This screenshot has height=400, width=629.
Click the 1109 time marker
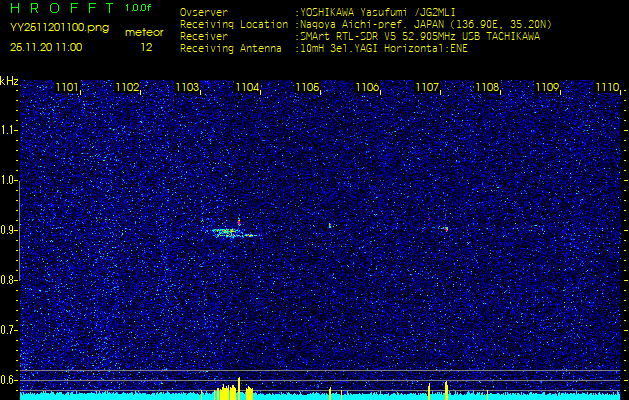548,87
